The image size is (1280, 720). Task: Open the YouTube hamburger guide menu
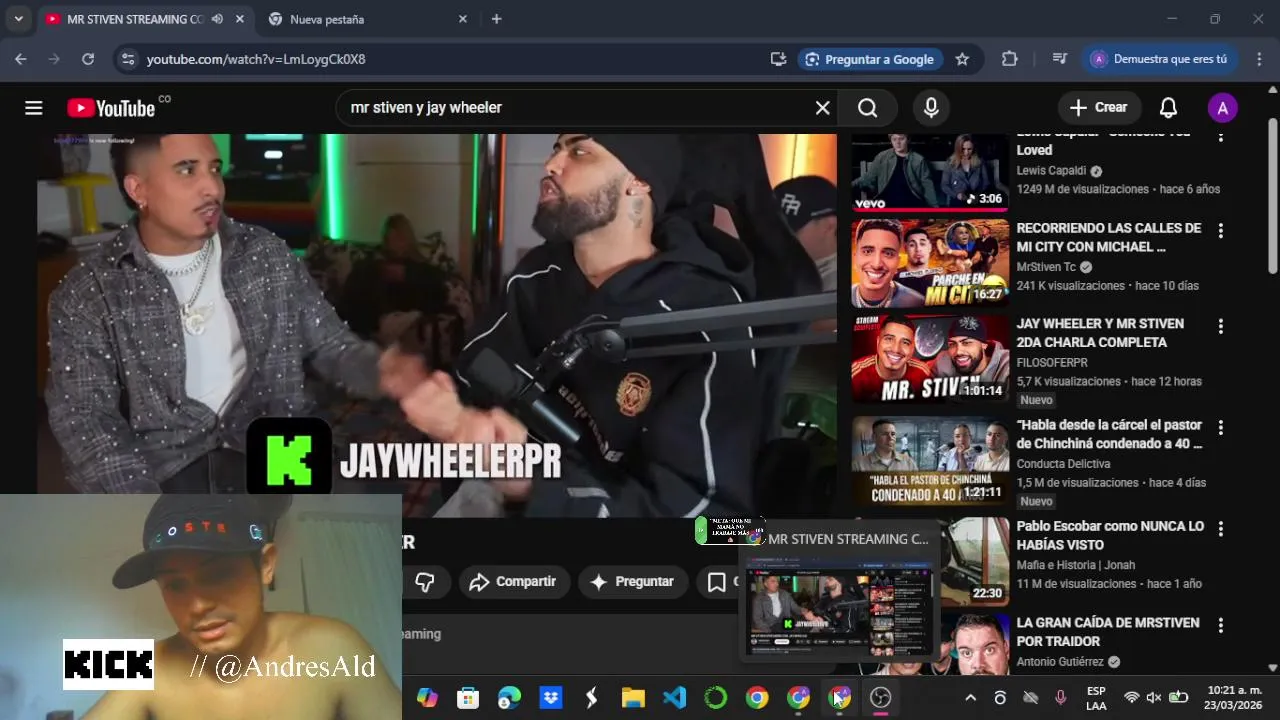pyautogui.click(x=34, y=108)
